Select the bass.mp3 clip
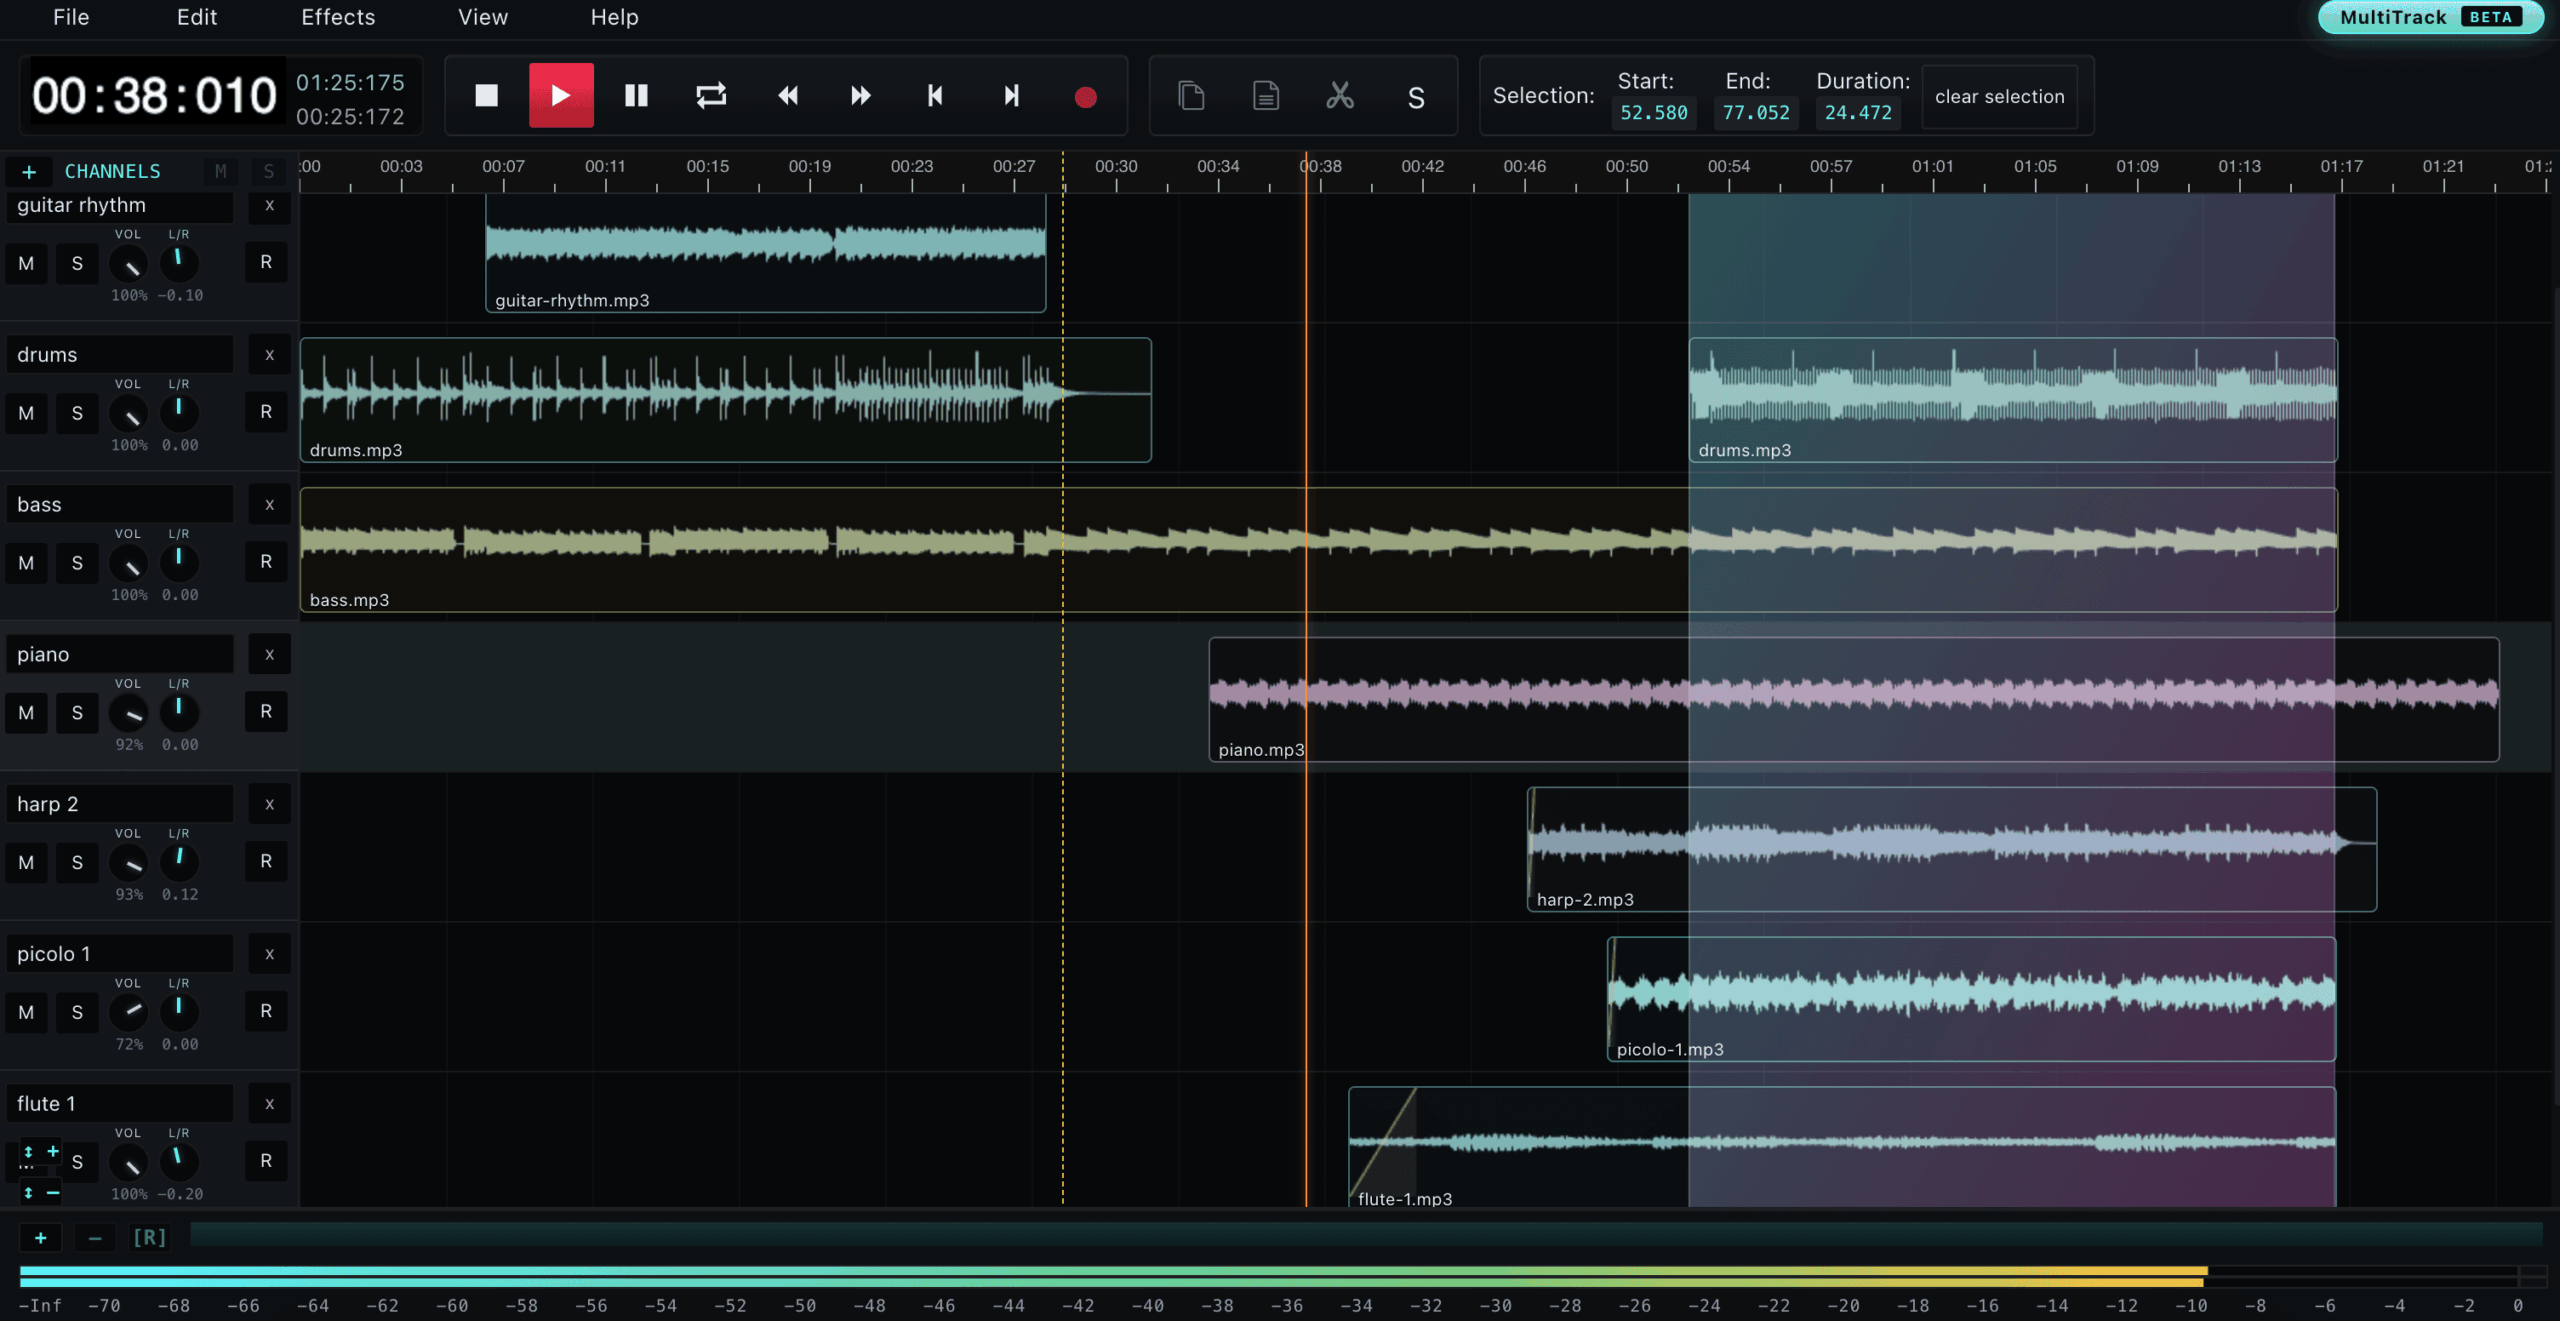 [1319, 550]
